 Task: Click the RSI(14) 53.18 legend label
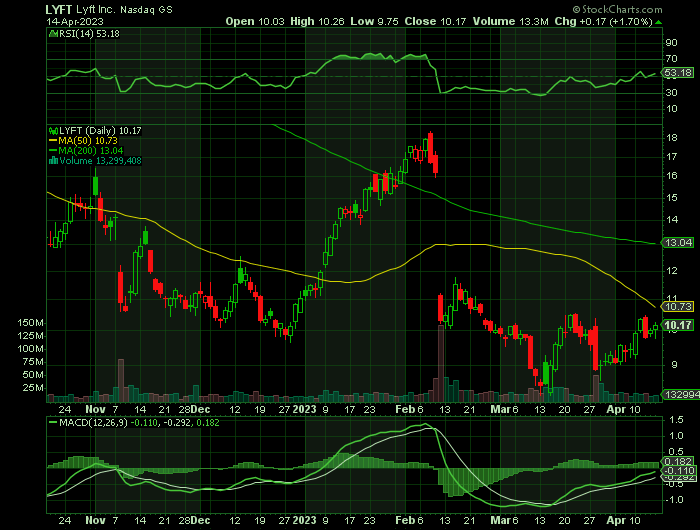[x=89, y=33]
